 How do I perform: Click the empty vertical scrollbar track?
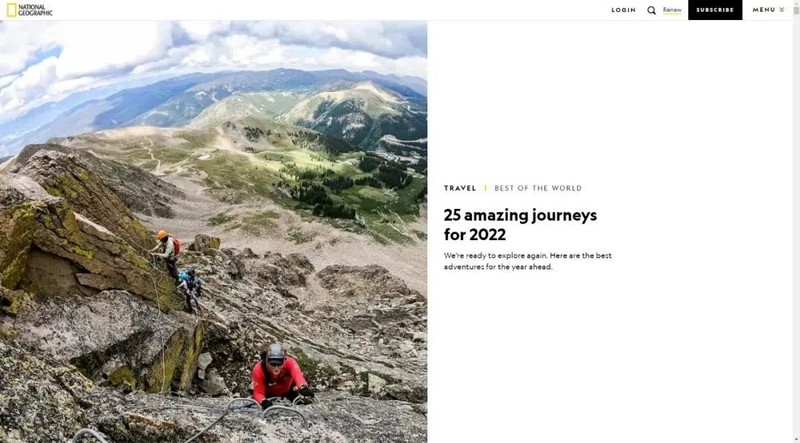[x=796, y=225]
